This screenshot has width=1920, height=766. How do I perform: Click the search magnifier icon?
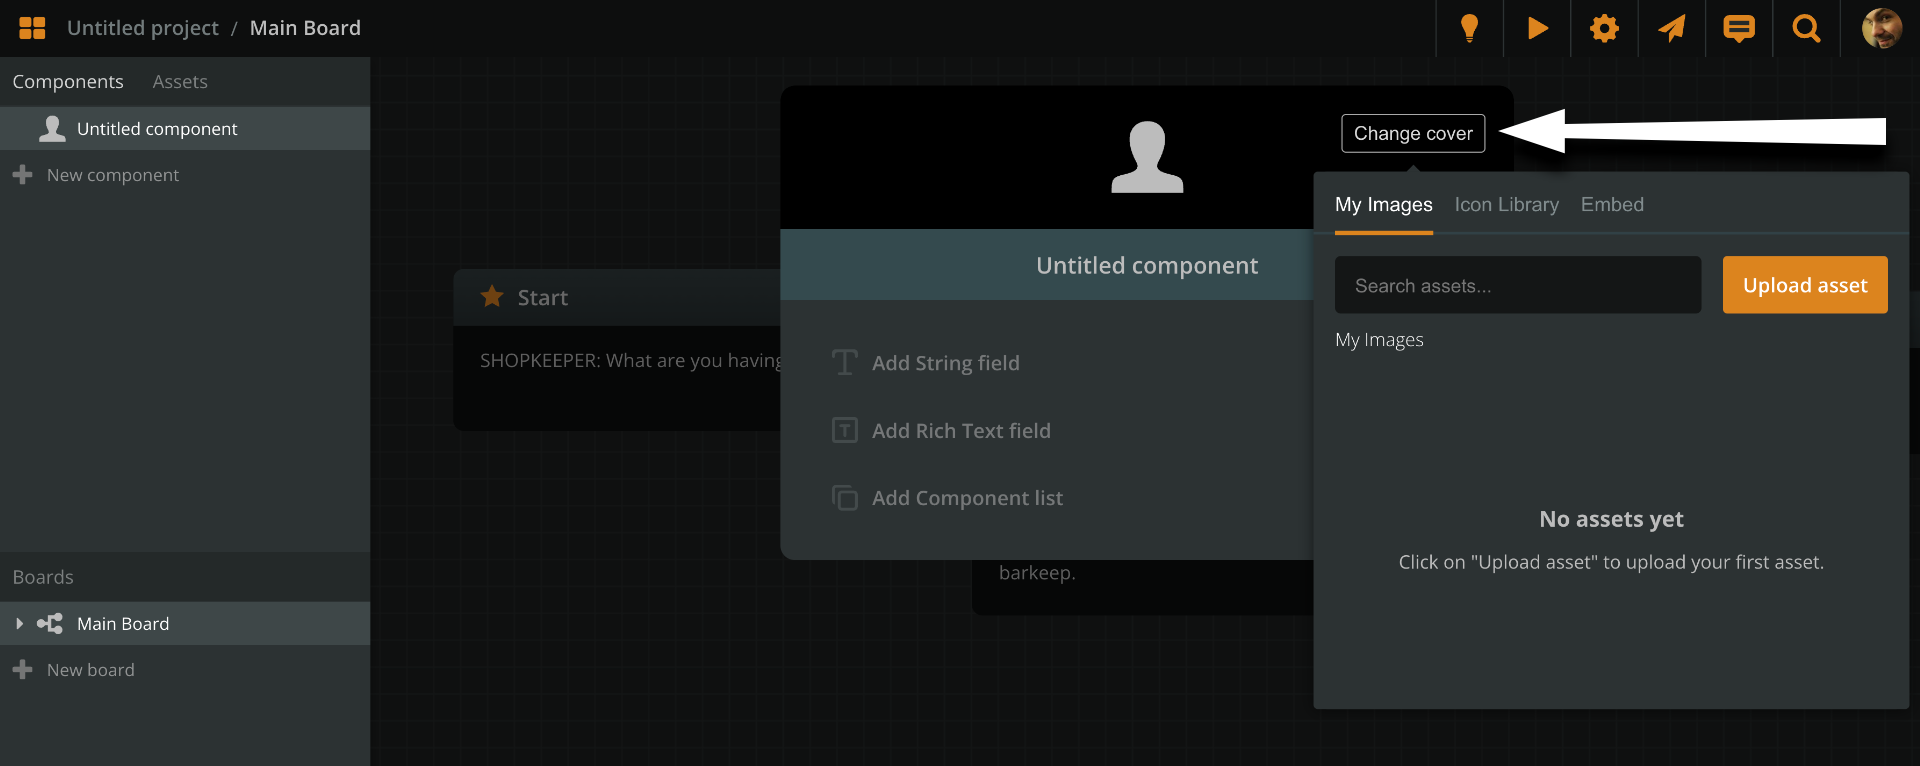1806,28
